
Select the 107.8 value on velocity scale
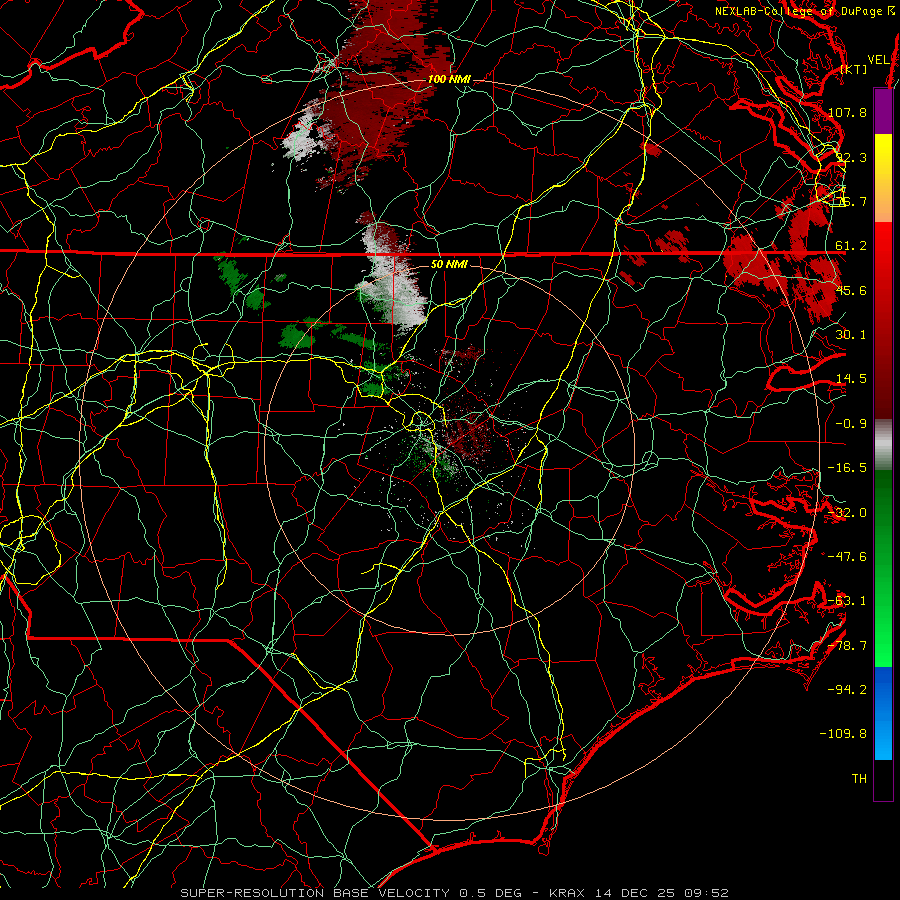pos(847,112)
